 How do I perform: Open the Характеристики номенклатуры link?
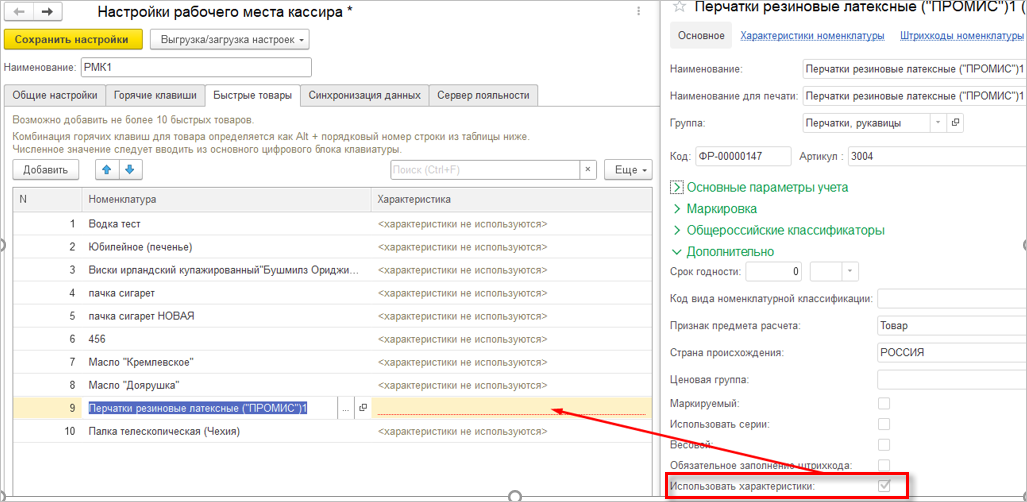click(812, 36)
